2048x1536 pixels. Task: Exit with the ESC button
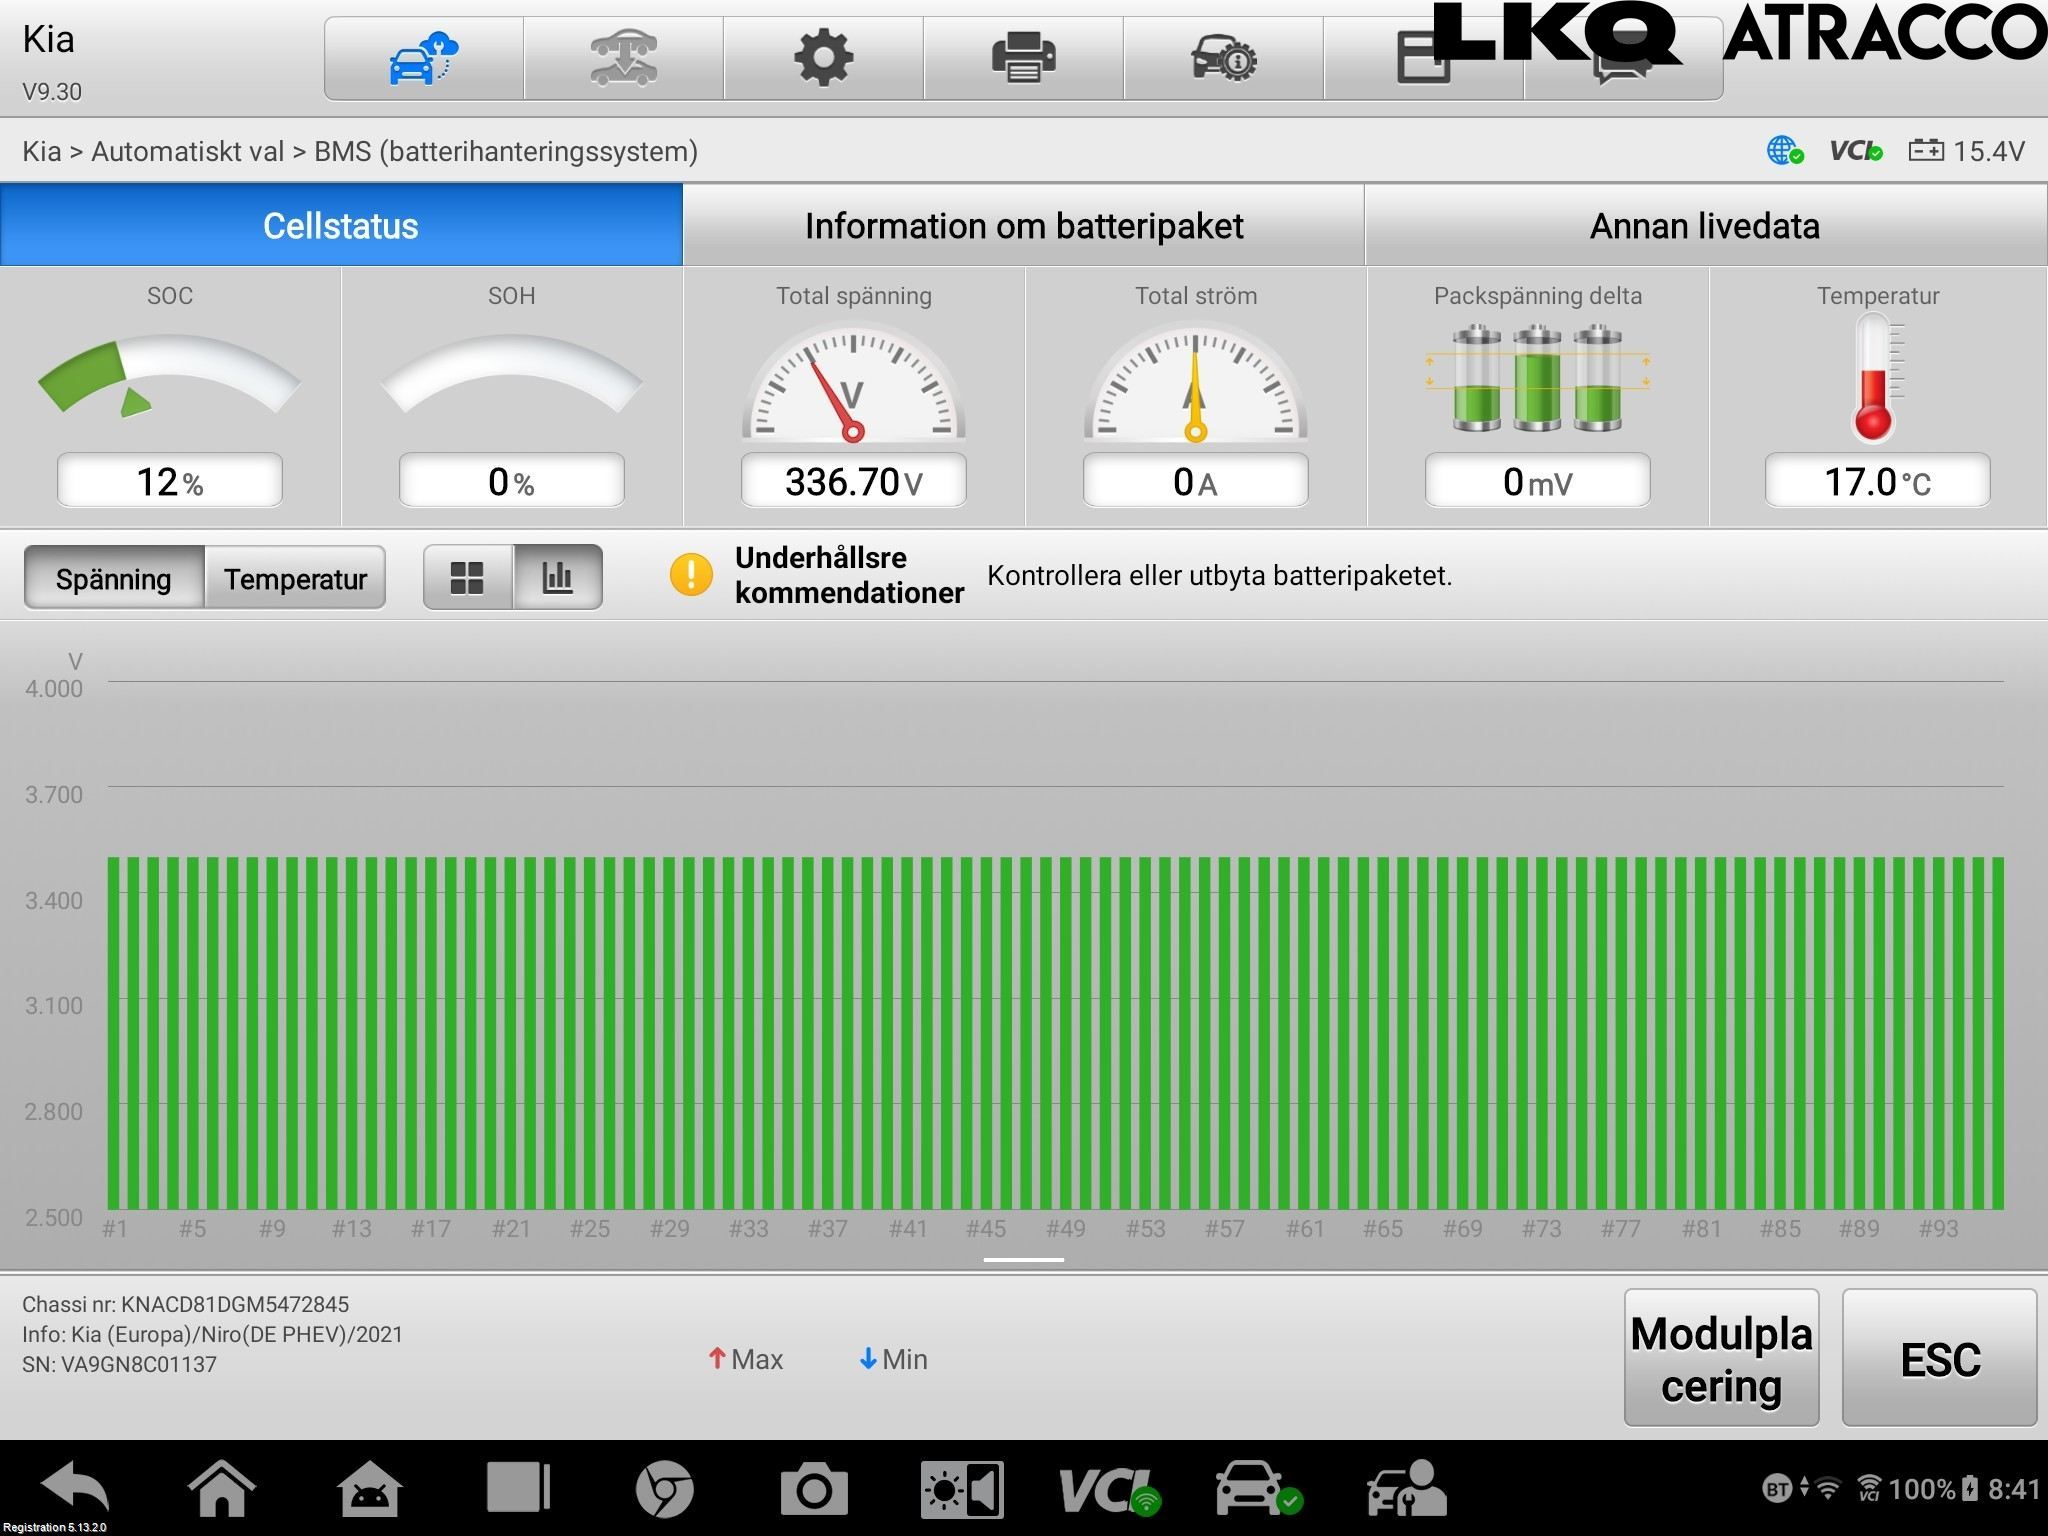(1939, 1358)
